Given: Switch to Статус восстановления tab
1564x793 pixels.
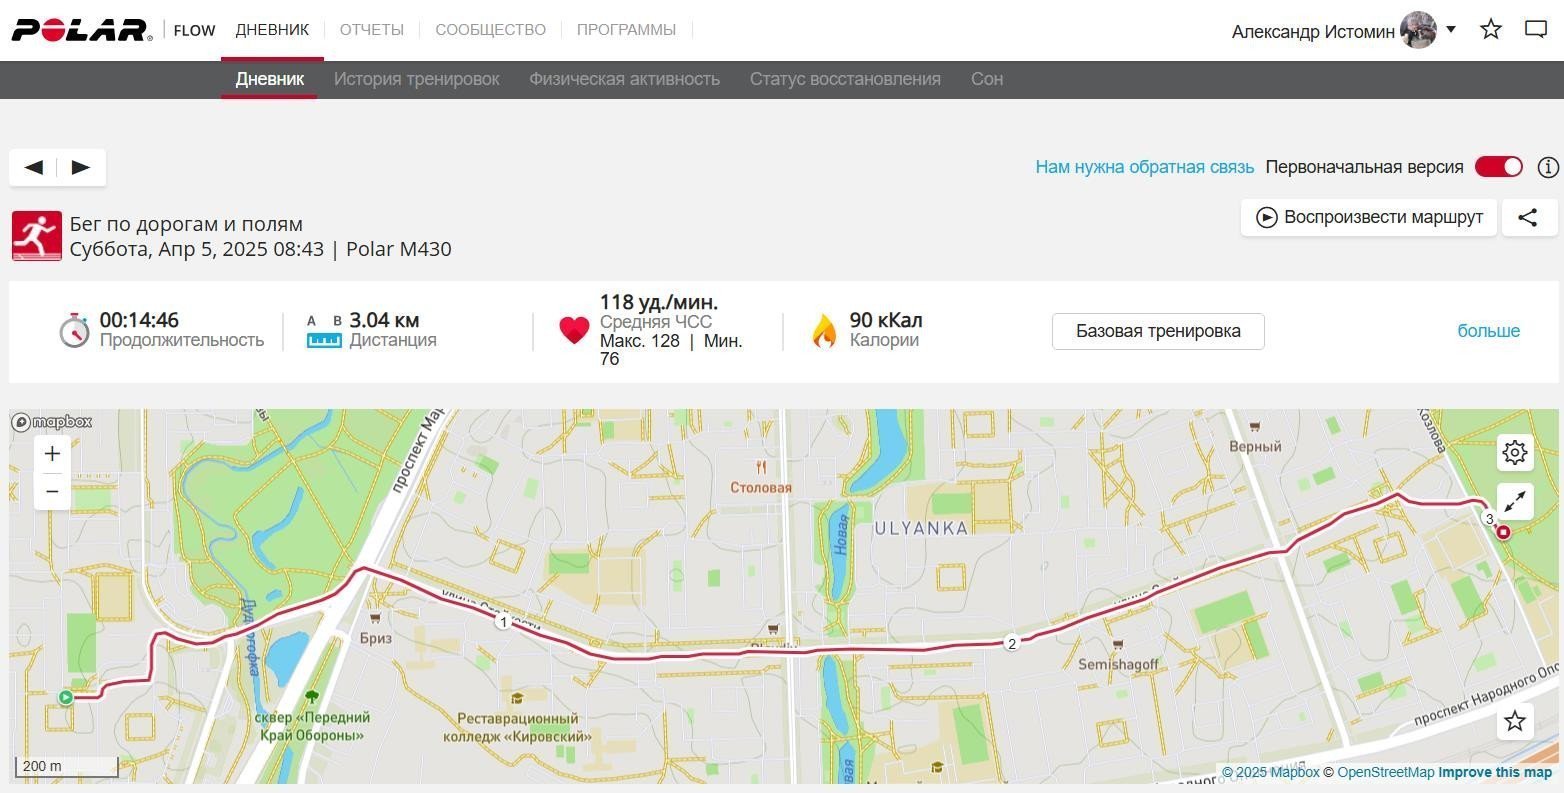Looking at the screenshot, I should [845, 79].
